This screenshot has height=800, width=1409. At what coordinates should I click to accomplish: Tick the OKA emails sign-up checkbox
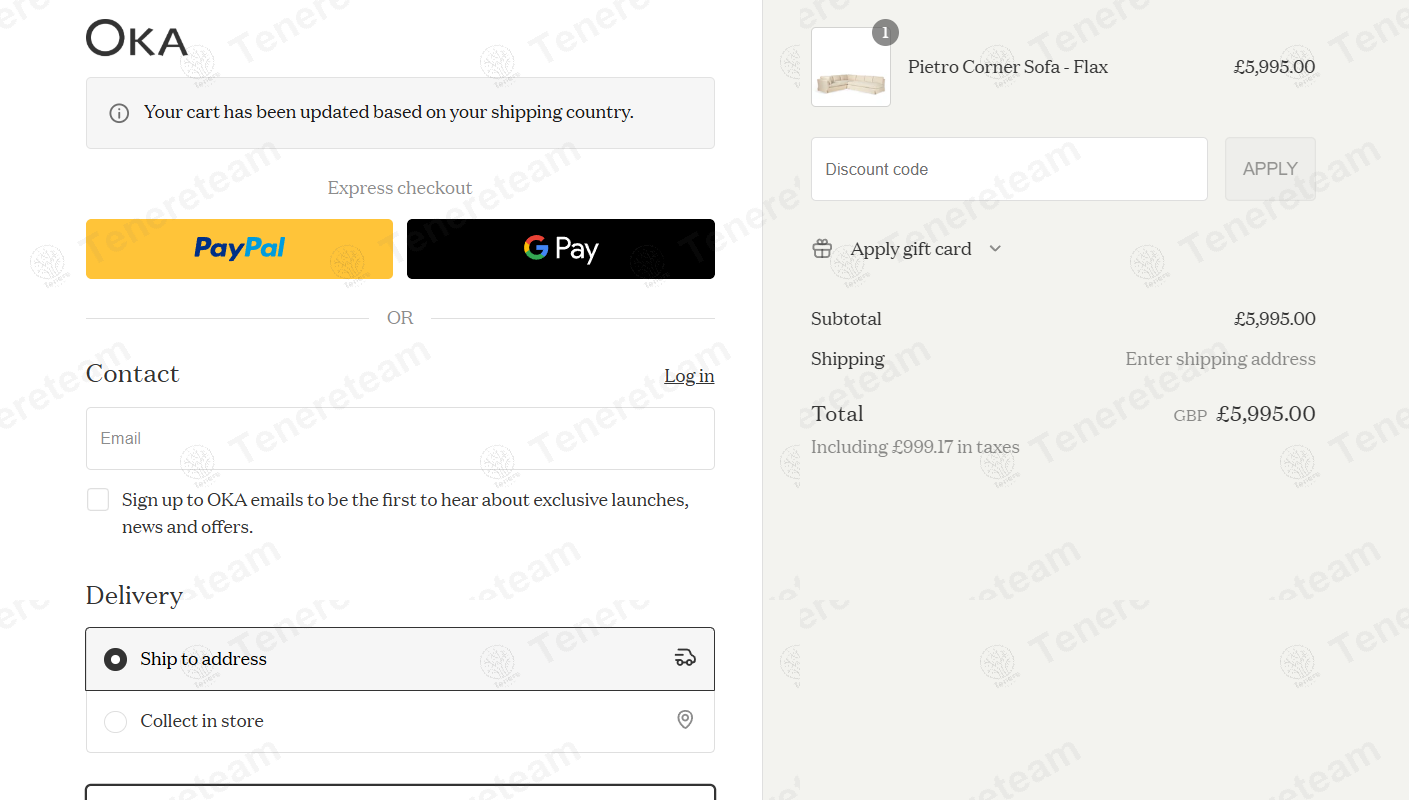[x=98, y=500]
